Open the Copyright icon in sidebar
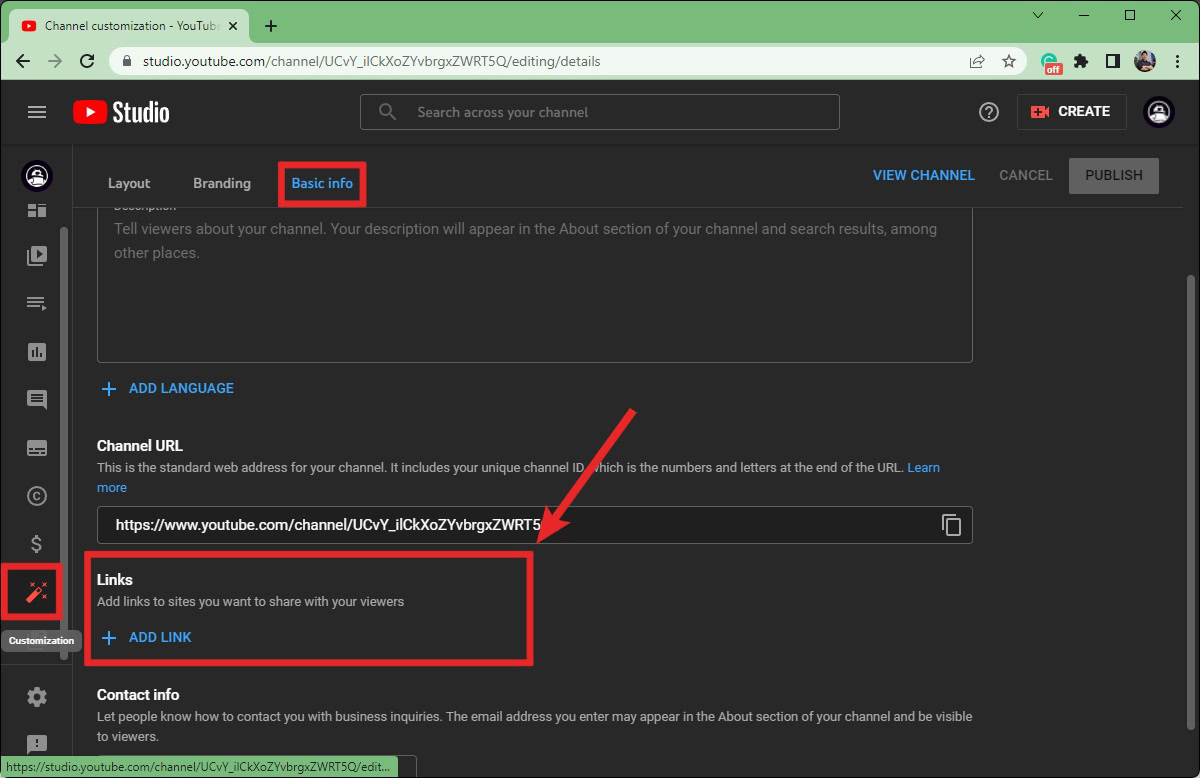 [37, 496]
